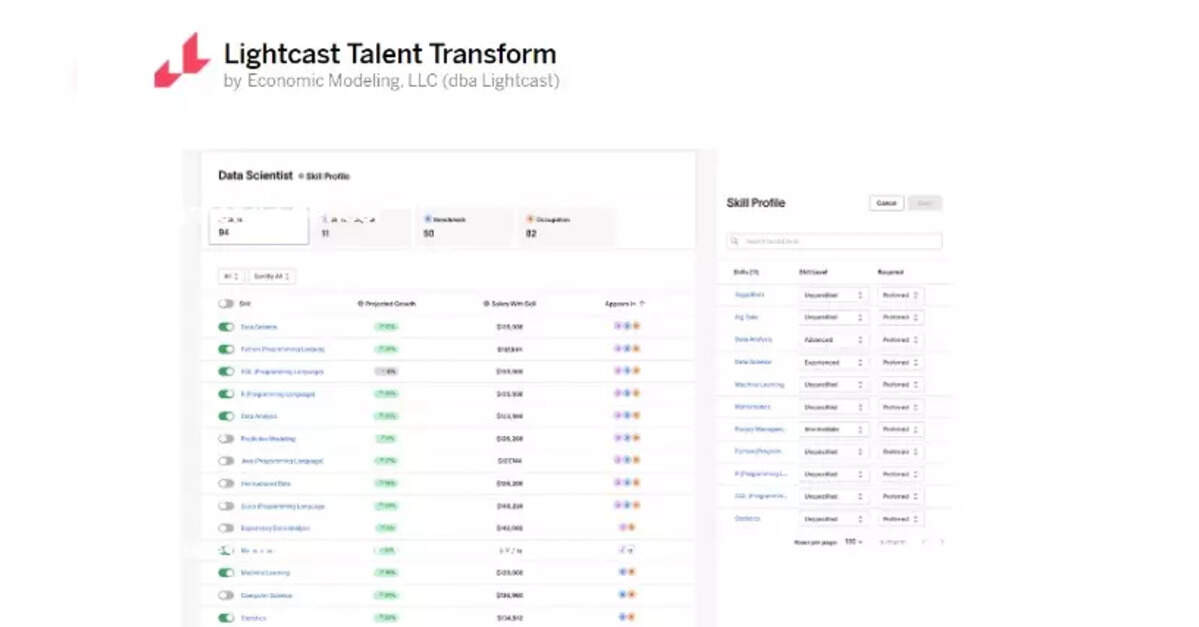Open the Rows per page dropdown
The height and width of the screenshot is (627, 1199).
coord(853,541)
